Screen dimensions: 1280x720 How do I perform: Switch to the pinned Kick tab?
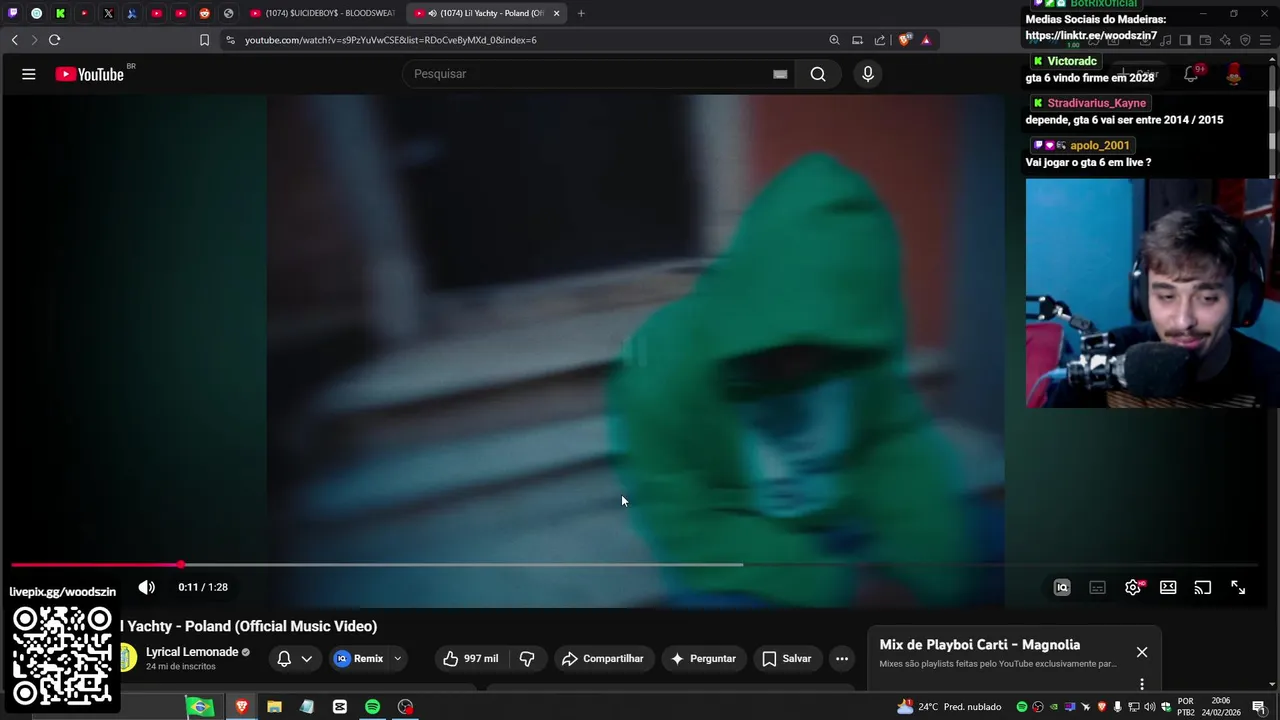pos(60,13)
